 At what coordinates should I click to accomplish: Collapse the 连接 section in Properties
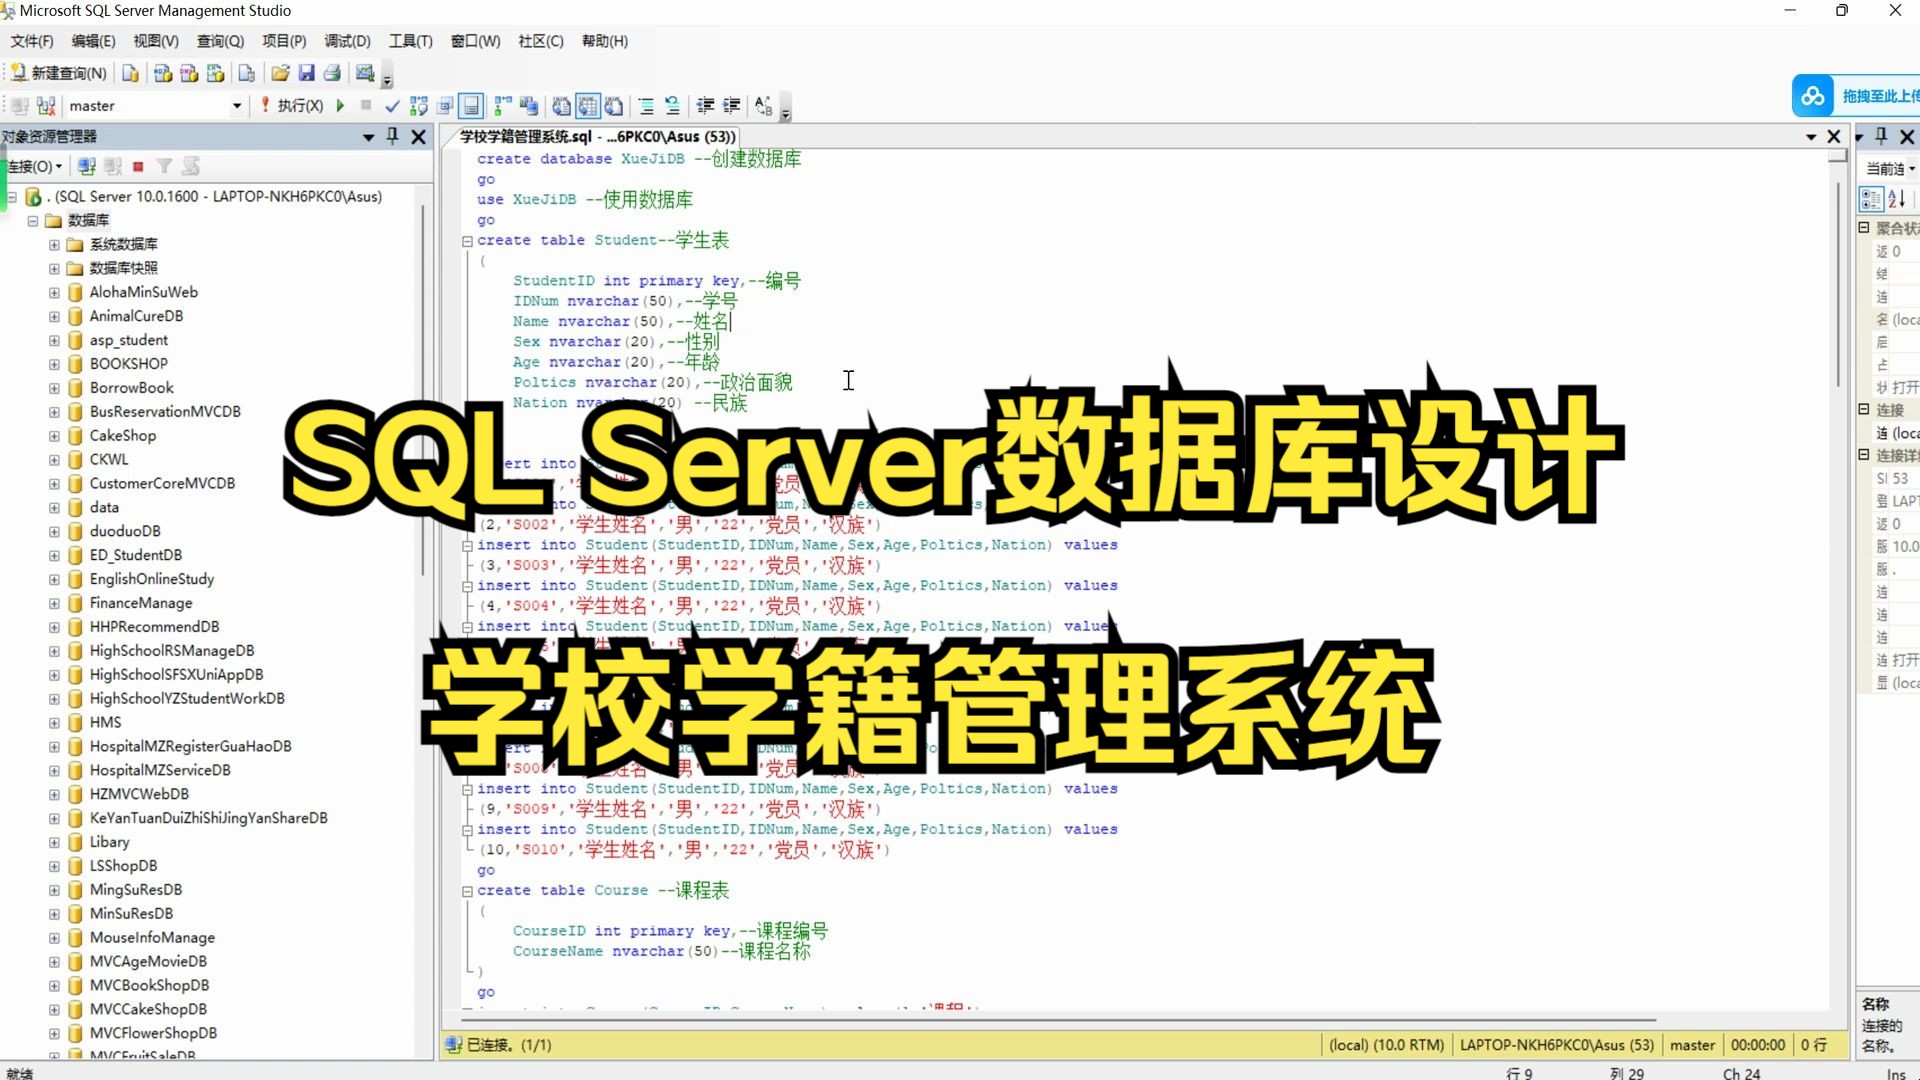[x=1864, y=409]
